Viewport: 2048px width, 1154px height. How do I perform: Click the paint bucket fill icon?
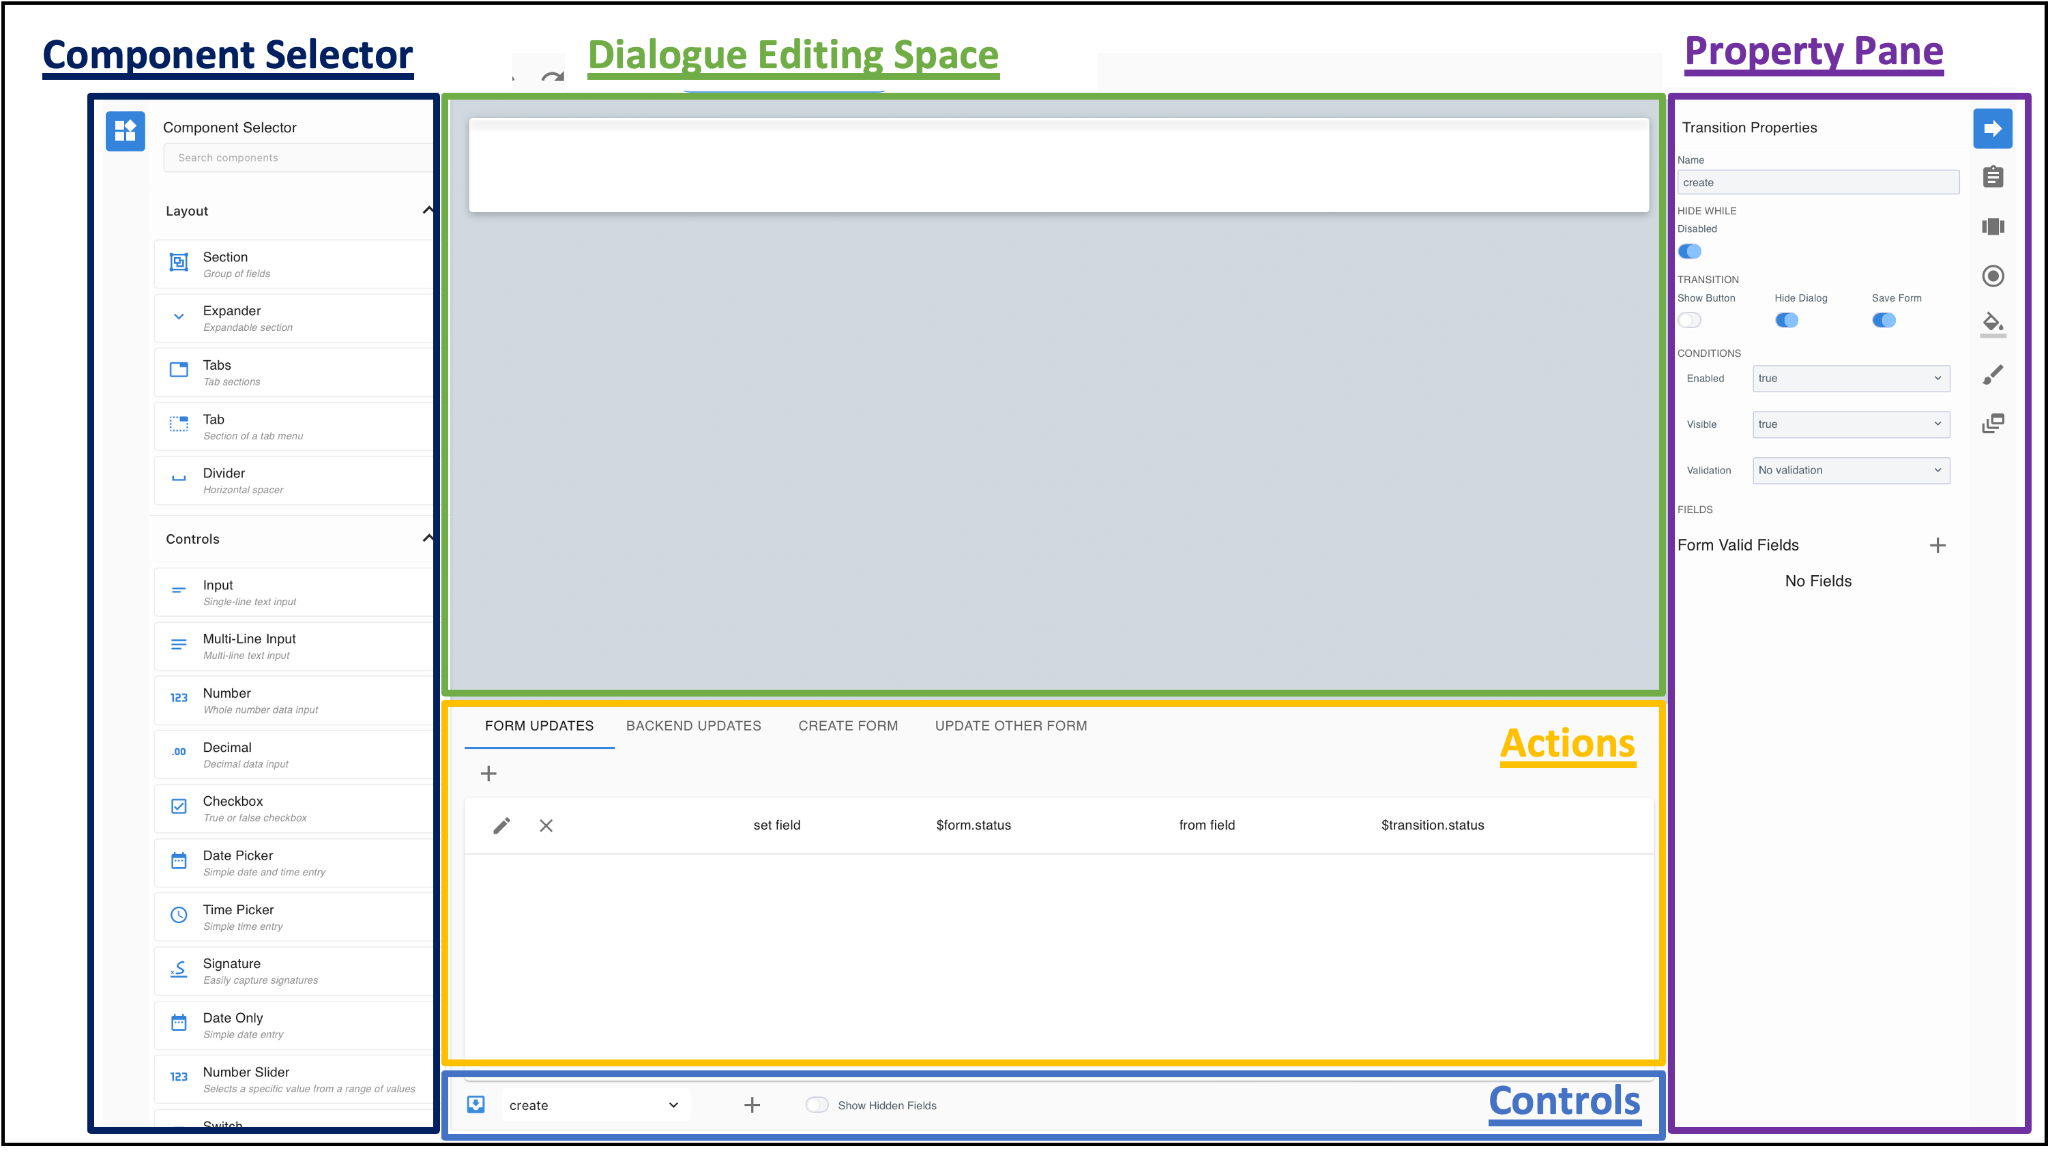coord(1992,322)
